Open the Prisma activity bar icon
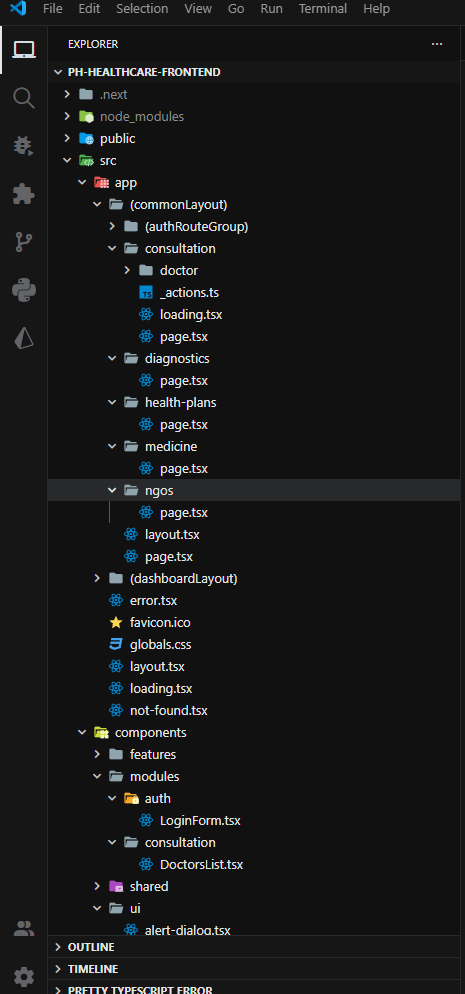 [23, 339]
